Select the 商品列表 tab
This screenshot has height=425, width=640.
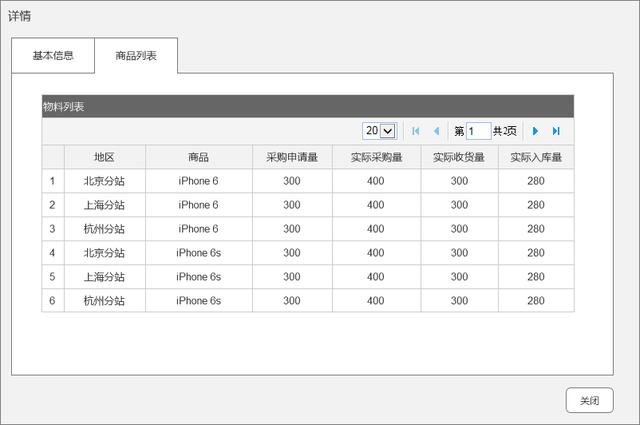pos(136,56)
